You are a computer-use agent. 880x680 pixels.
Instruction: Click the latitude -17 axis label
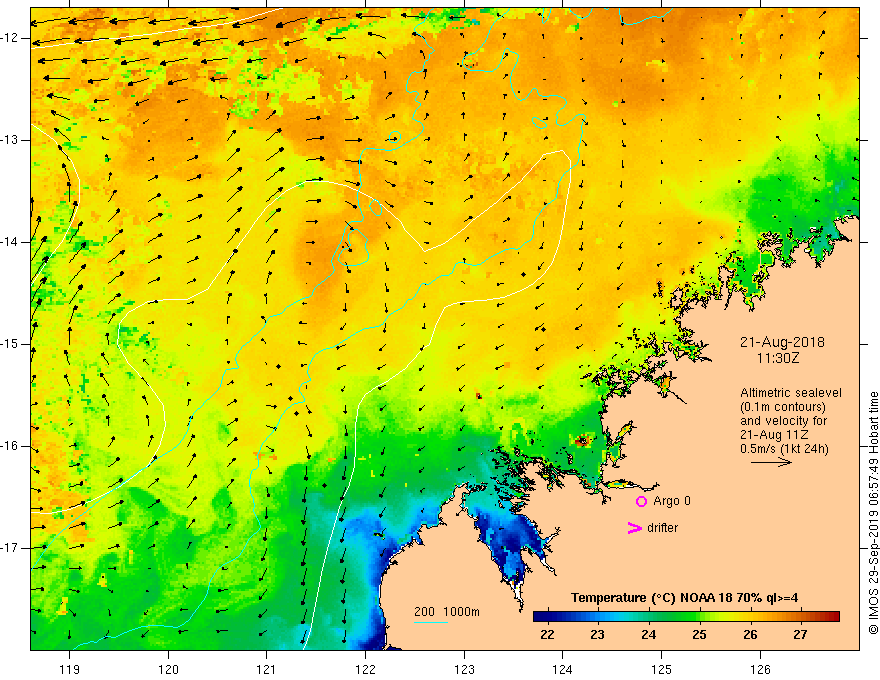(11, 548)
